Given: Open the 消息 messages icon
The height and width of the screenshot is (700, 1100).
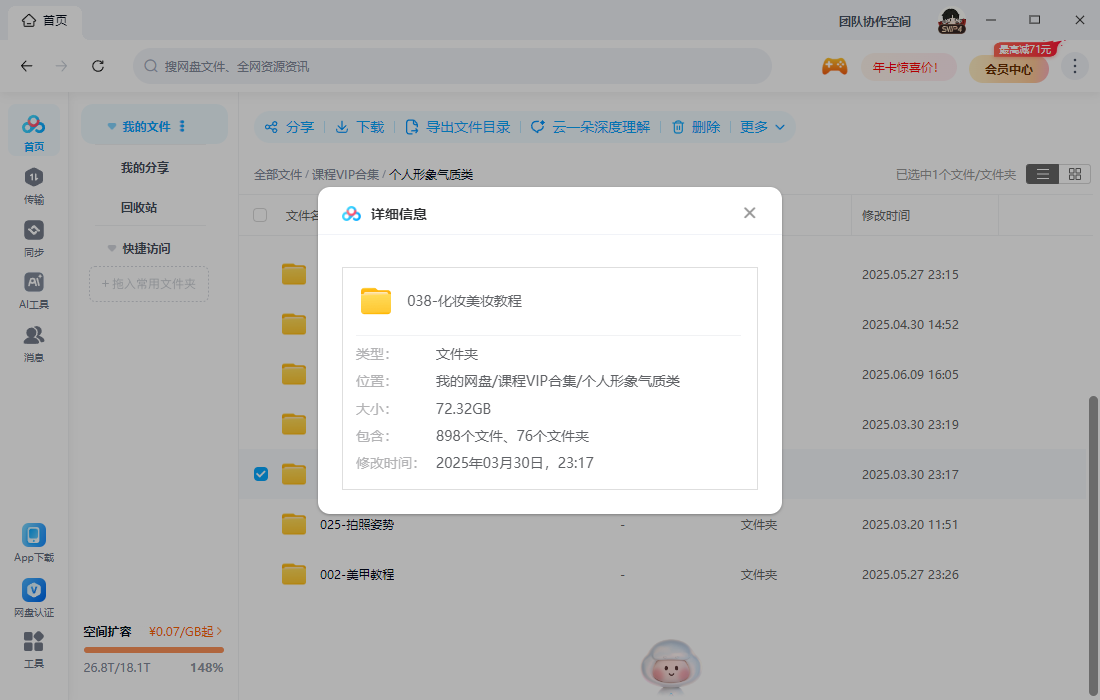Looking at the screenshot, I should point(34,342).
